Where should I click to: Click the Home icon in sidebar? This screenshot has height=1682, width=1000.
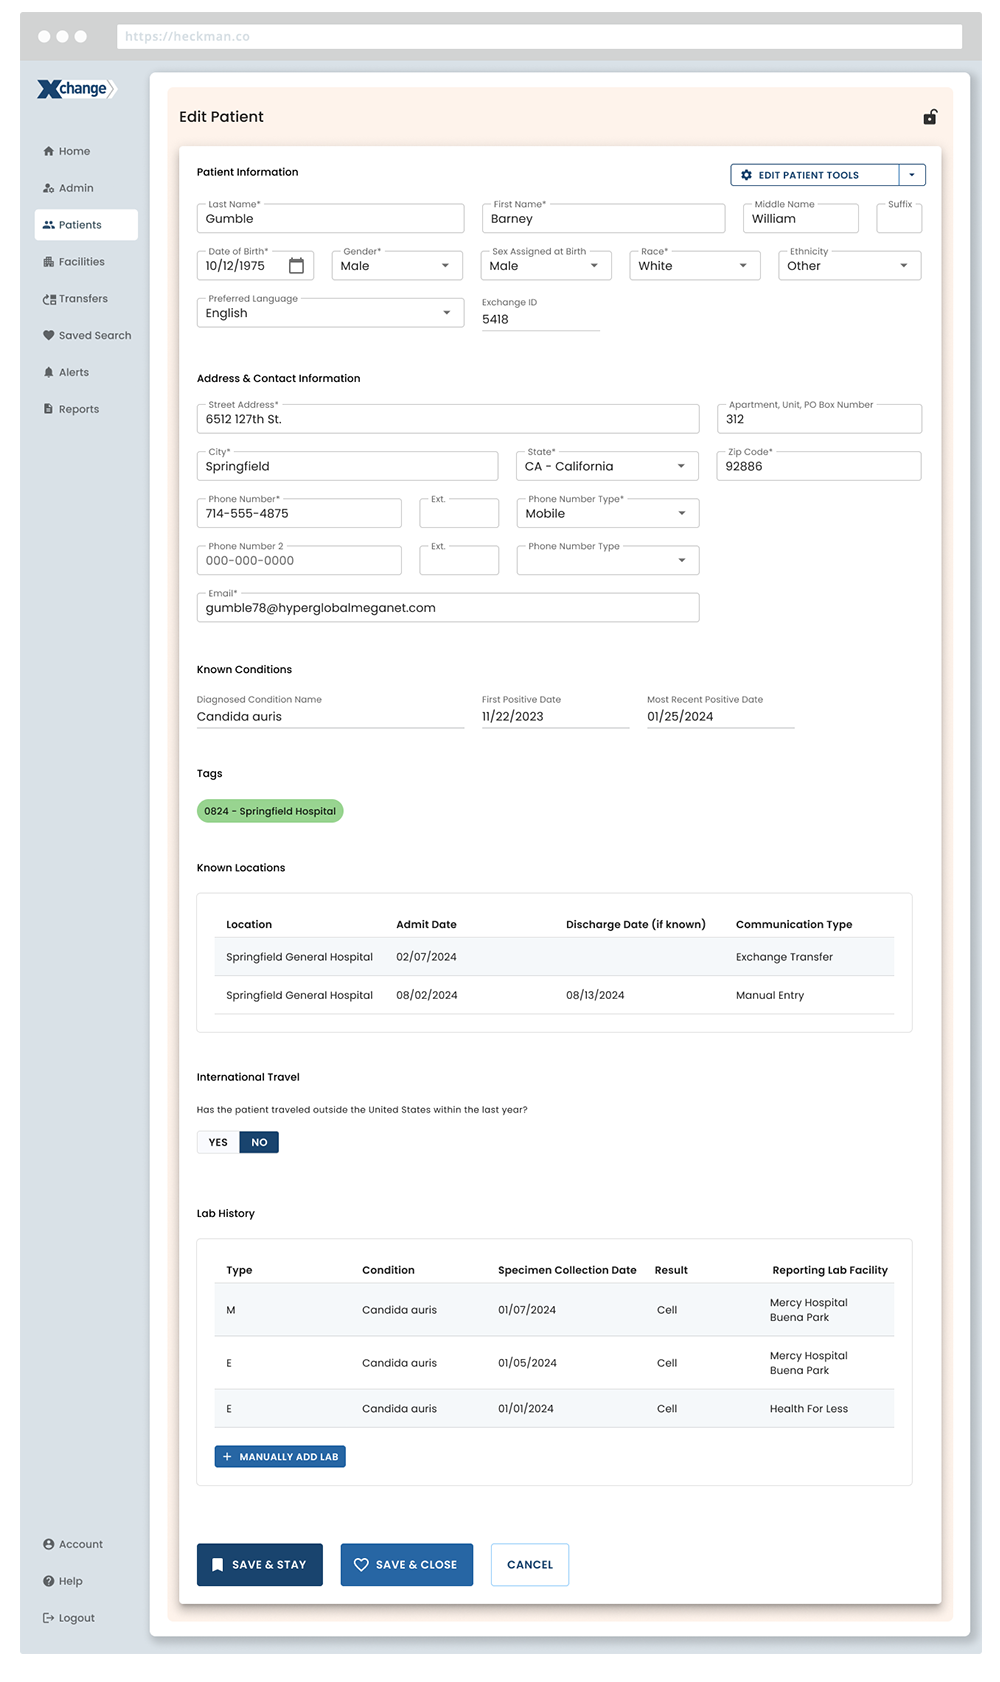point(48,151)
